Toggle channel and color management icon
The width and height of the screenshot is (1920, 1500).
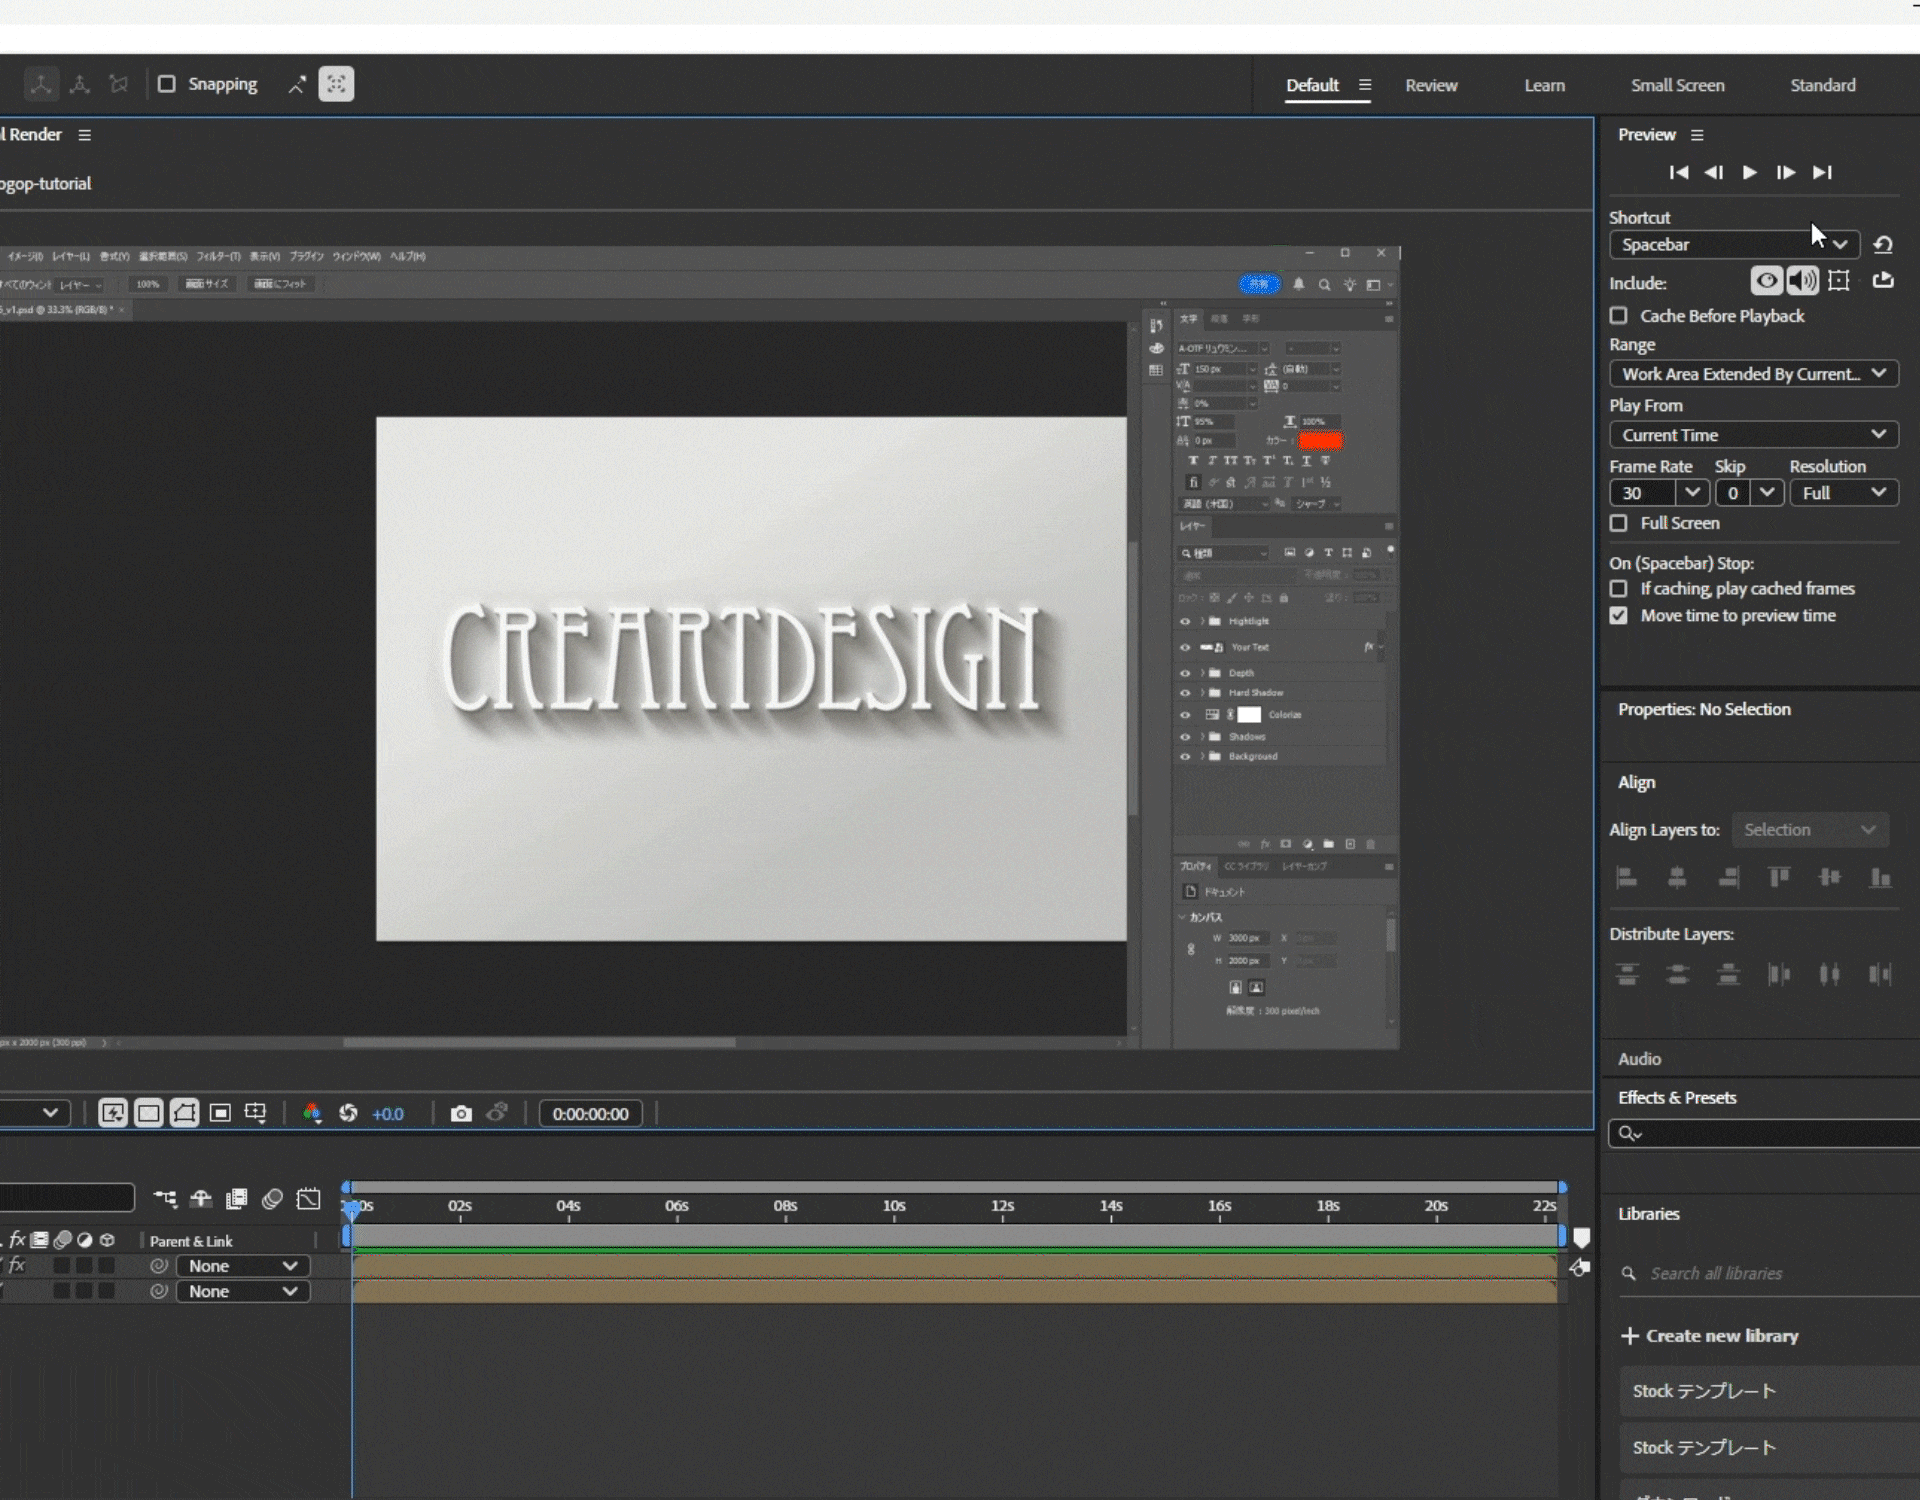[312, 1114]
